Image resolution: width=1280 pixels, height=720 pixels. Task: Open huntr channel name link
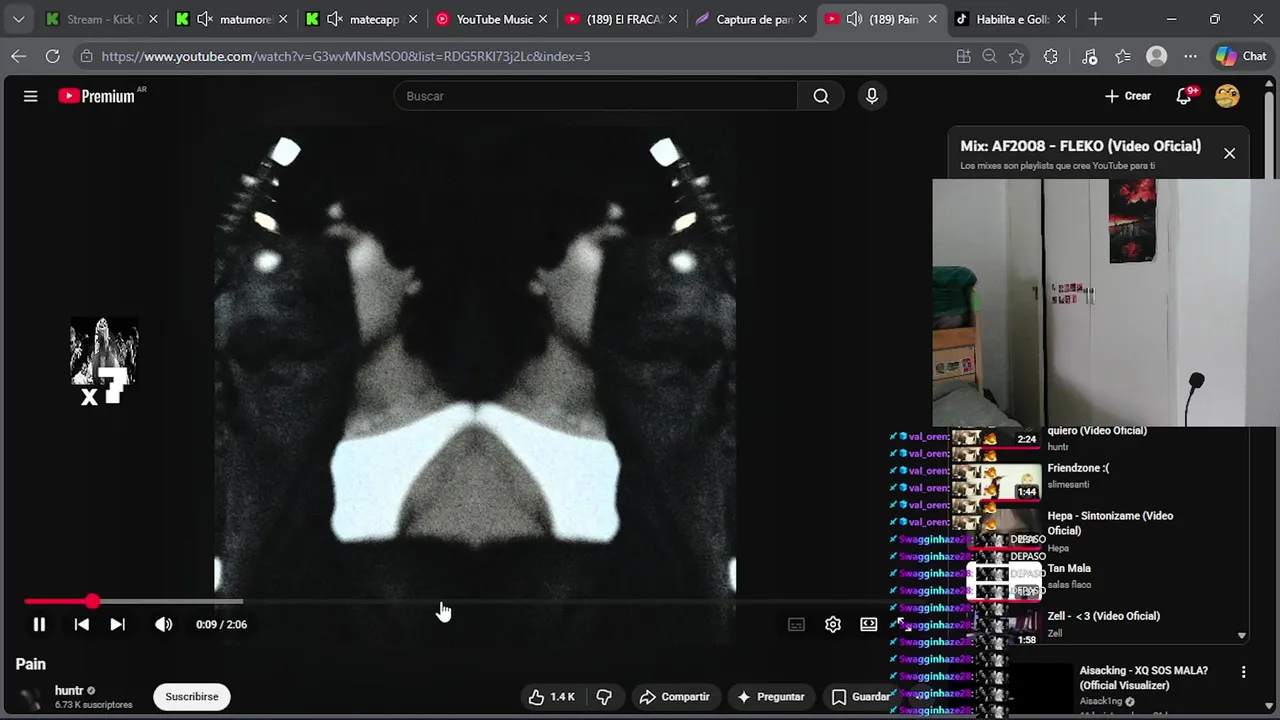pyautogui.click(x=69, y=690)
